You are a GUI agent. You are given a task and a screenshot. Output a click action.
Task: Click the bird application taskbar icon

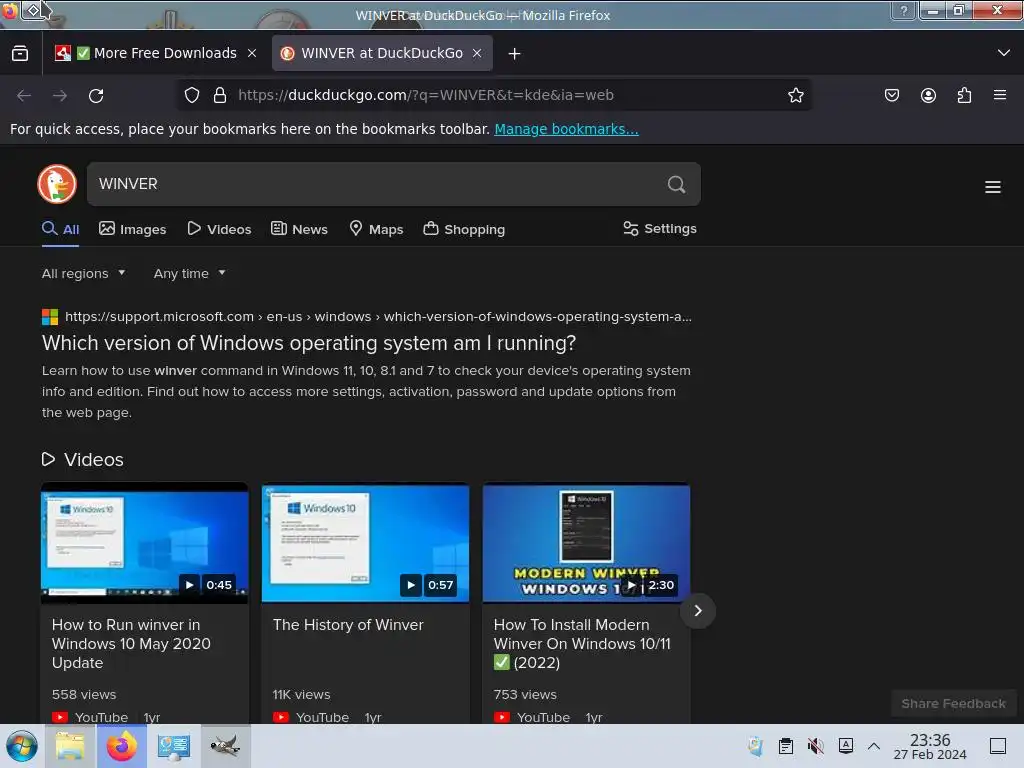(x=225, y=746)
